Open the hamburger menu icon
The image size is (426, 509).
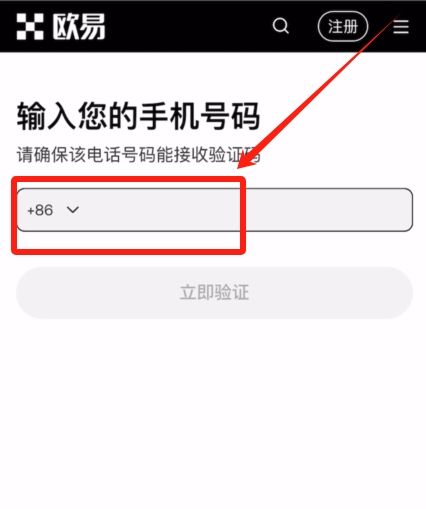pyautogui.click(x=401, y=26)
